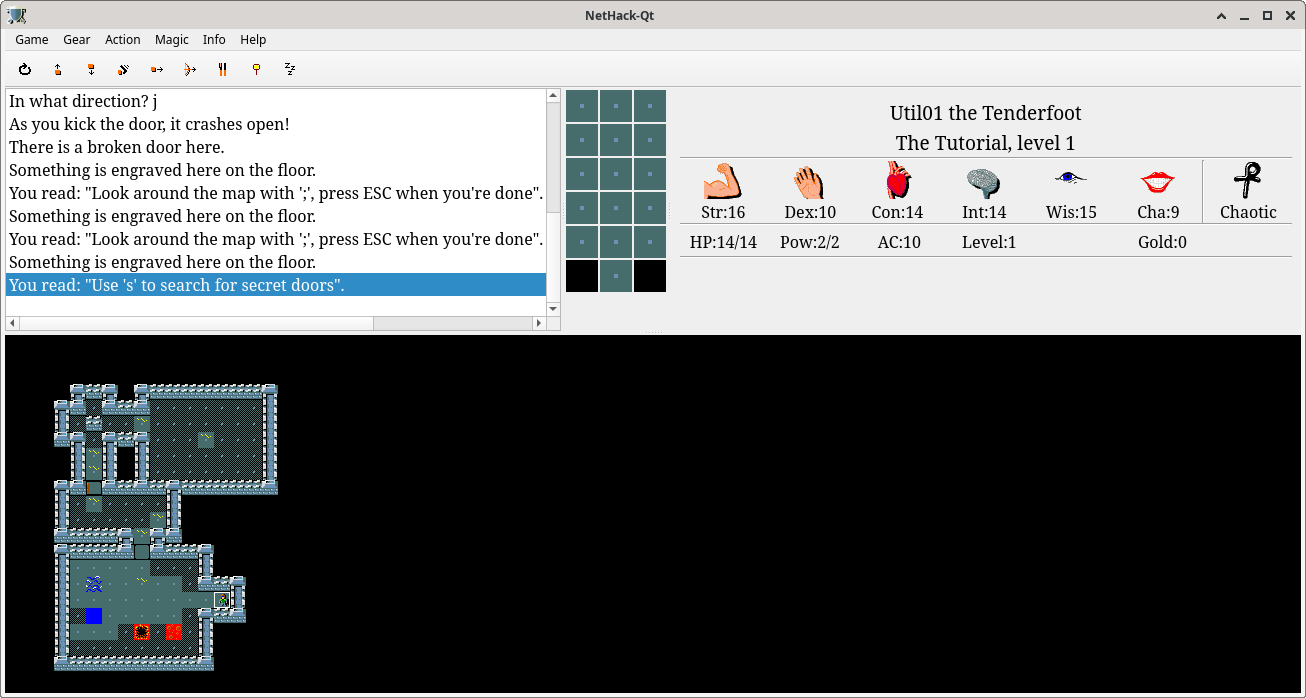Click the AC:10 status value
This screenshot has height=698, width=1306.
coord(898,242)
